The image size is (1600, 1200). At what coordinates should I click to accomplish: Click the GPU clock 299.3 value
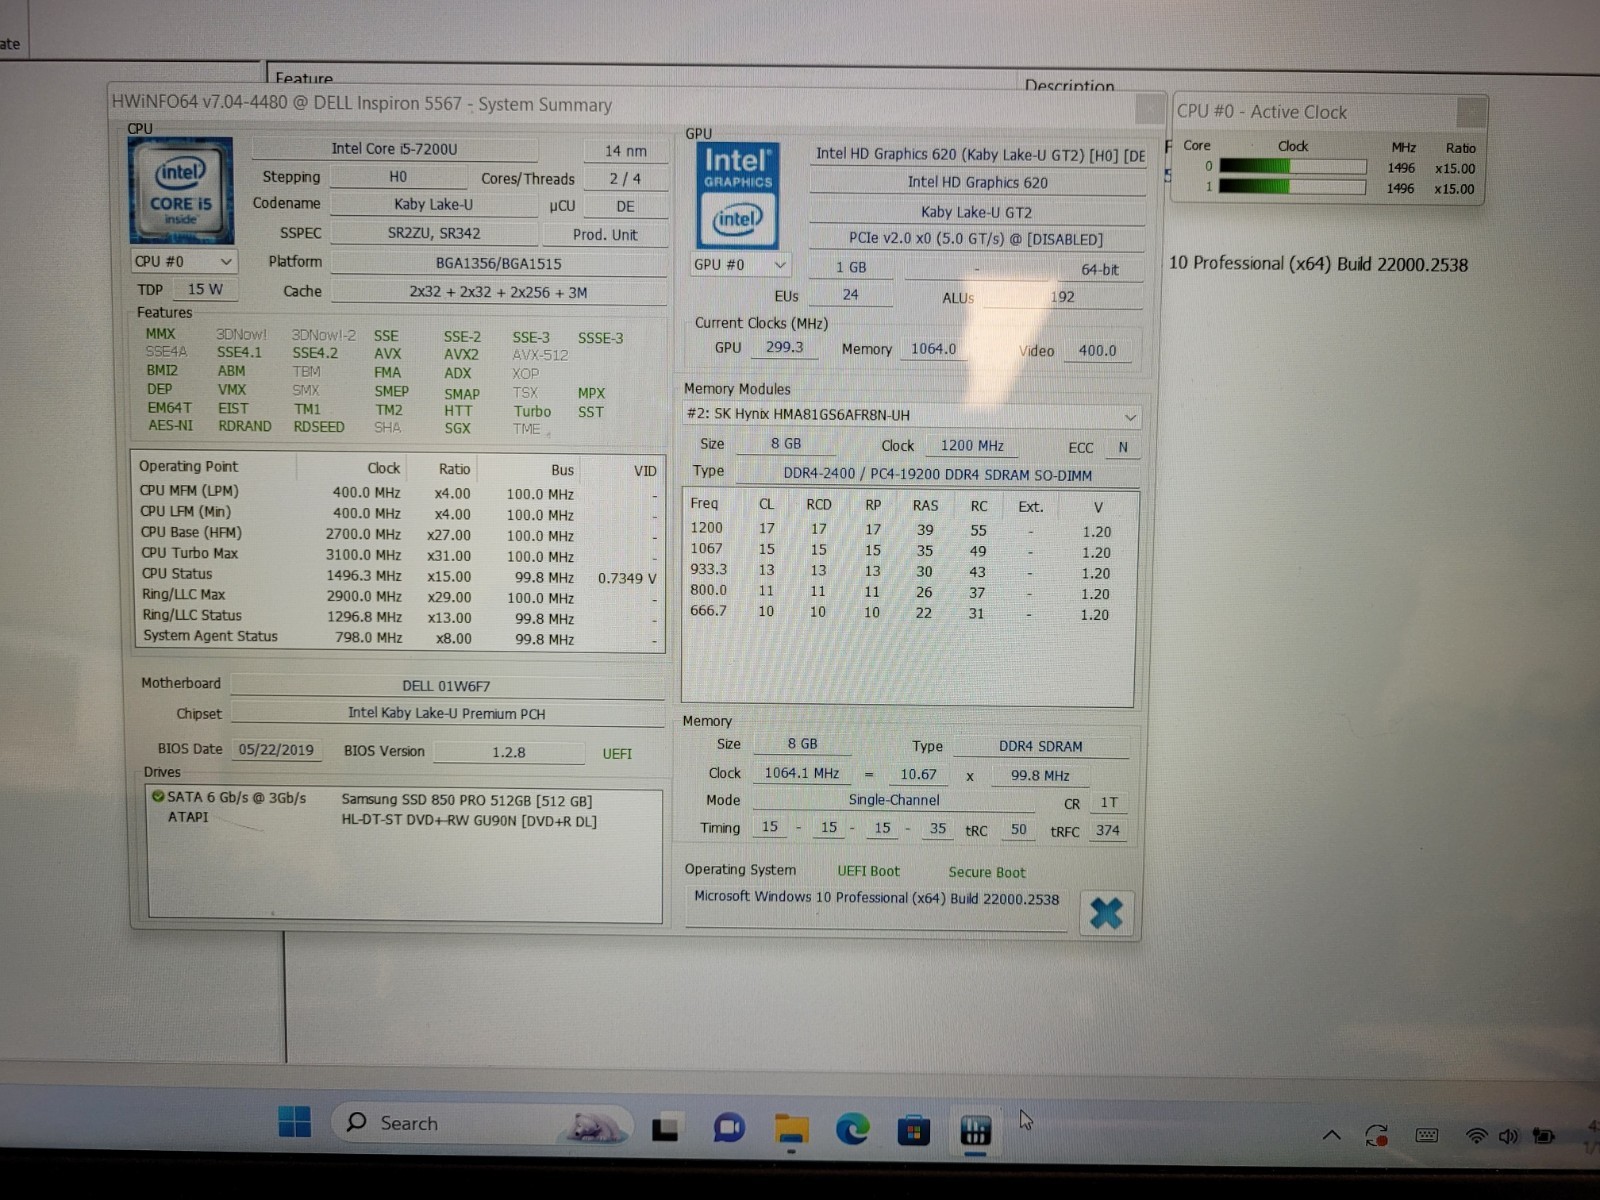coord(784,347)
